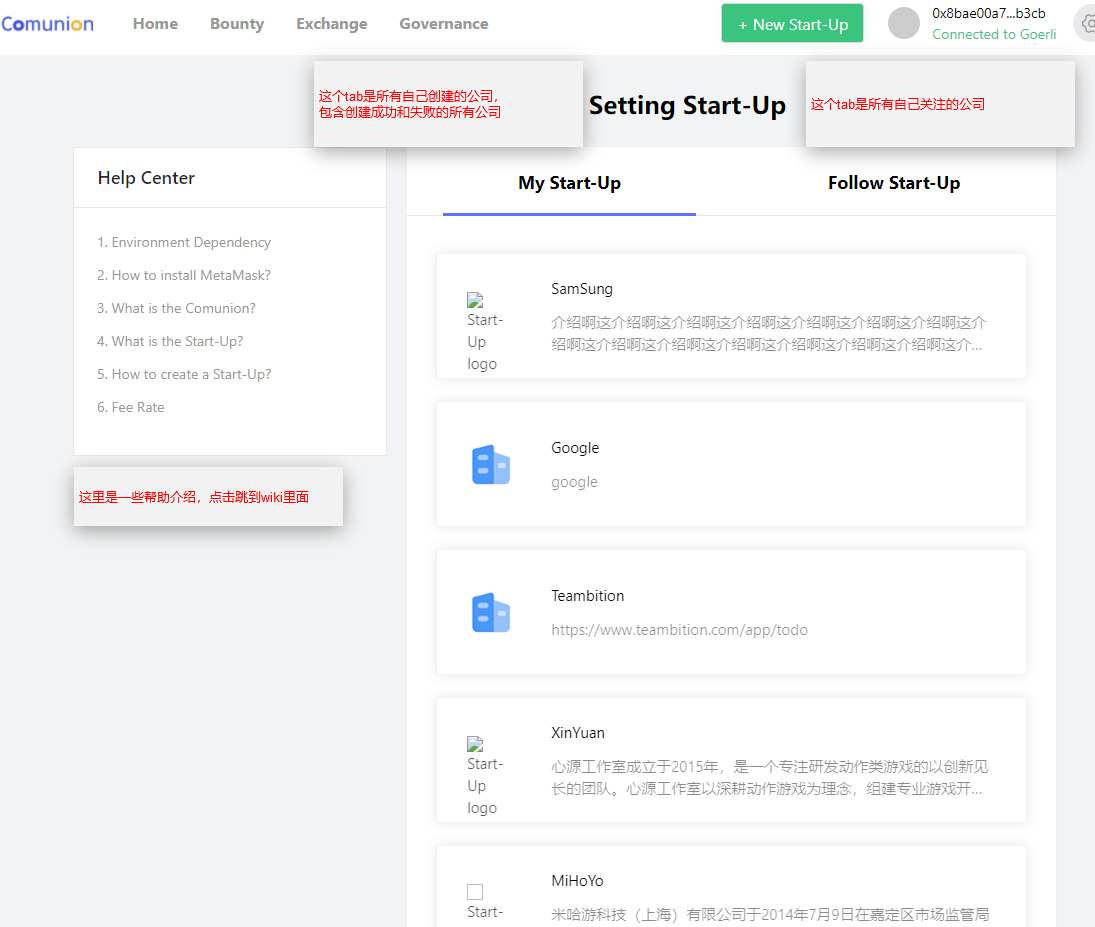This screenshot has width=1095, height=927.
Task: Open Environment Dependency help link
Action: (x=184, y=242)
